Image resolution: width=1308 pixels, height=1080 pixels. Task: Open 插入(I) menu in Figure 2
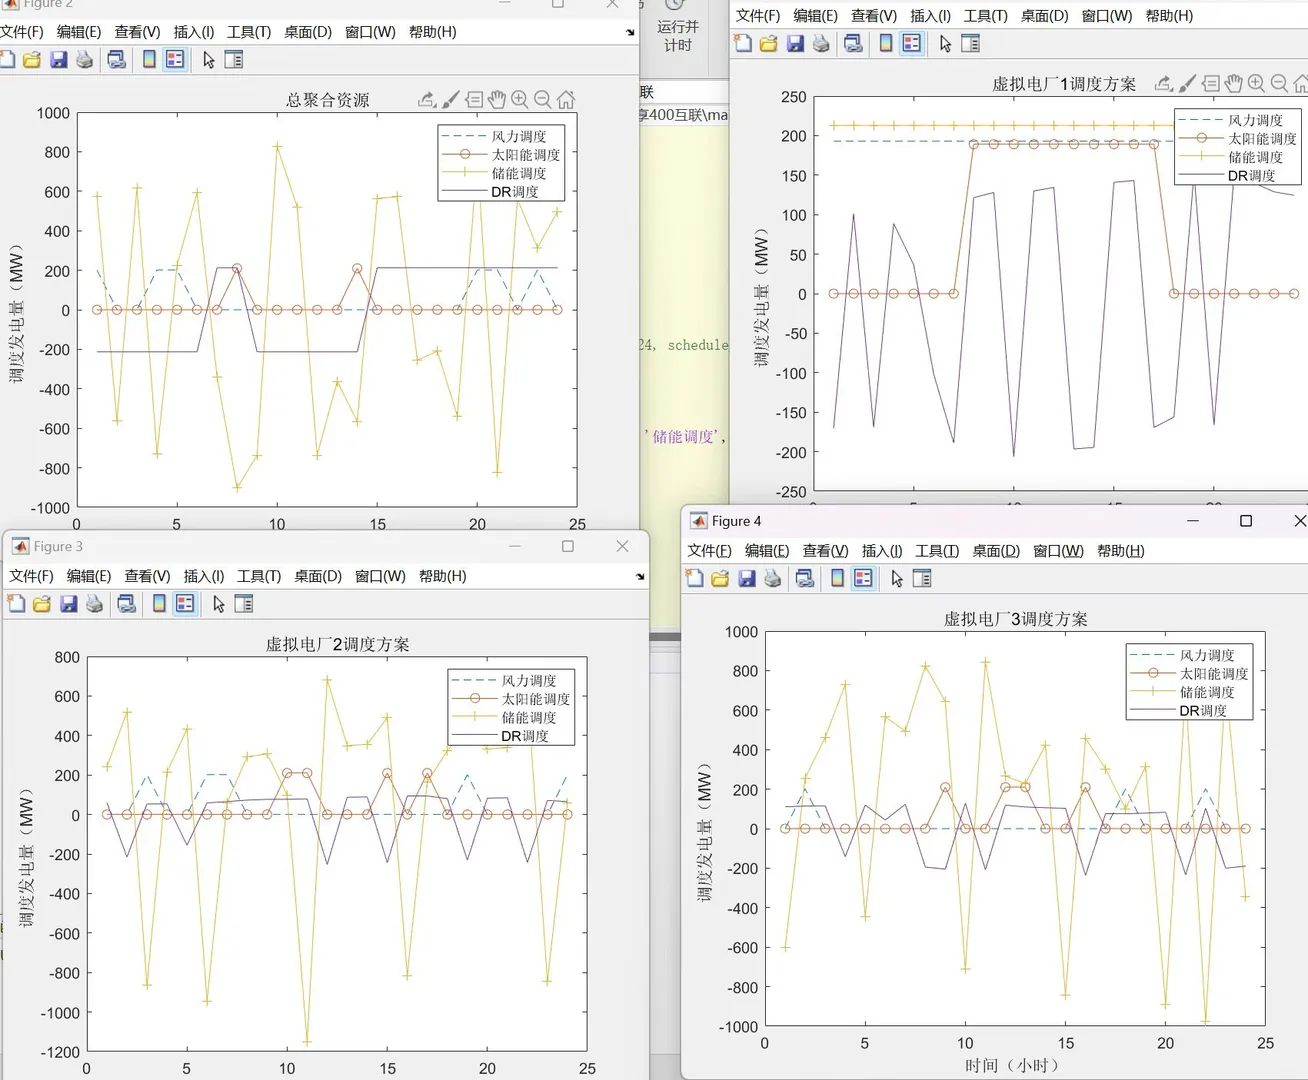pos(194,32)
